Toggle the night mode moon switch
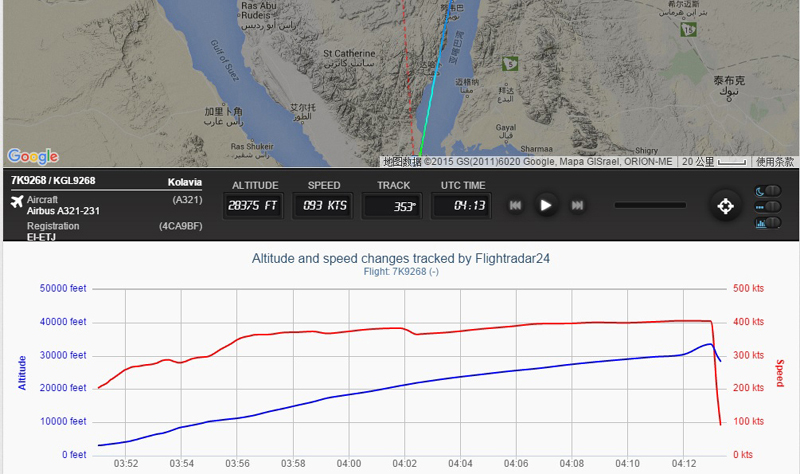The width and height of the screenshot is (800, 474). tap(765, 191)
